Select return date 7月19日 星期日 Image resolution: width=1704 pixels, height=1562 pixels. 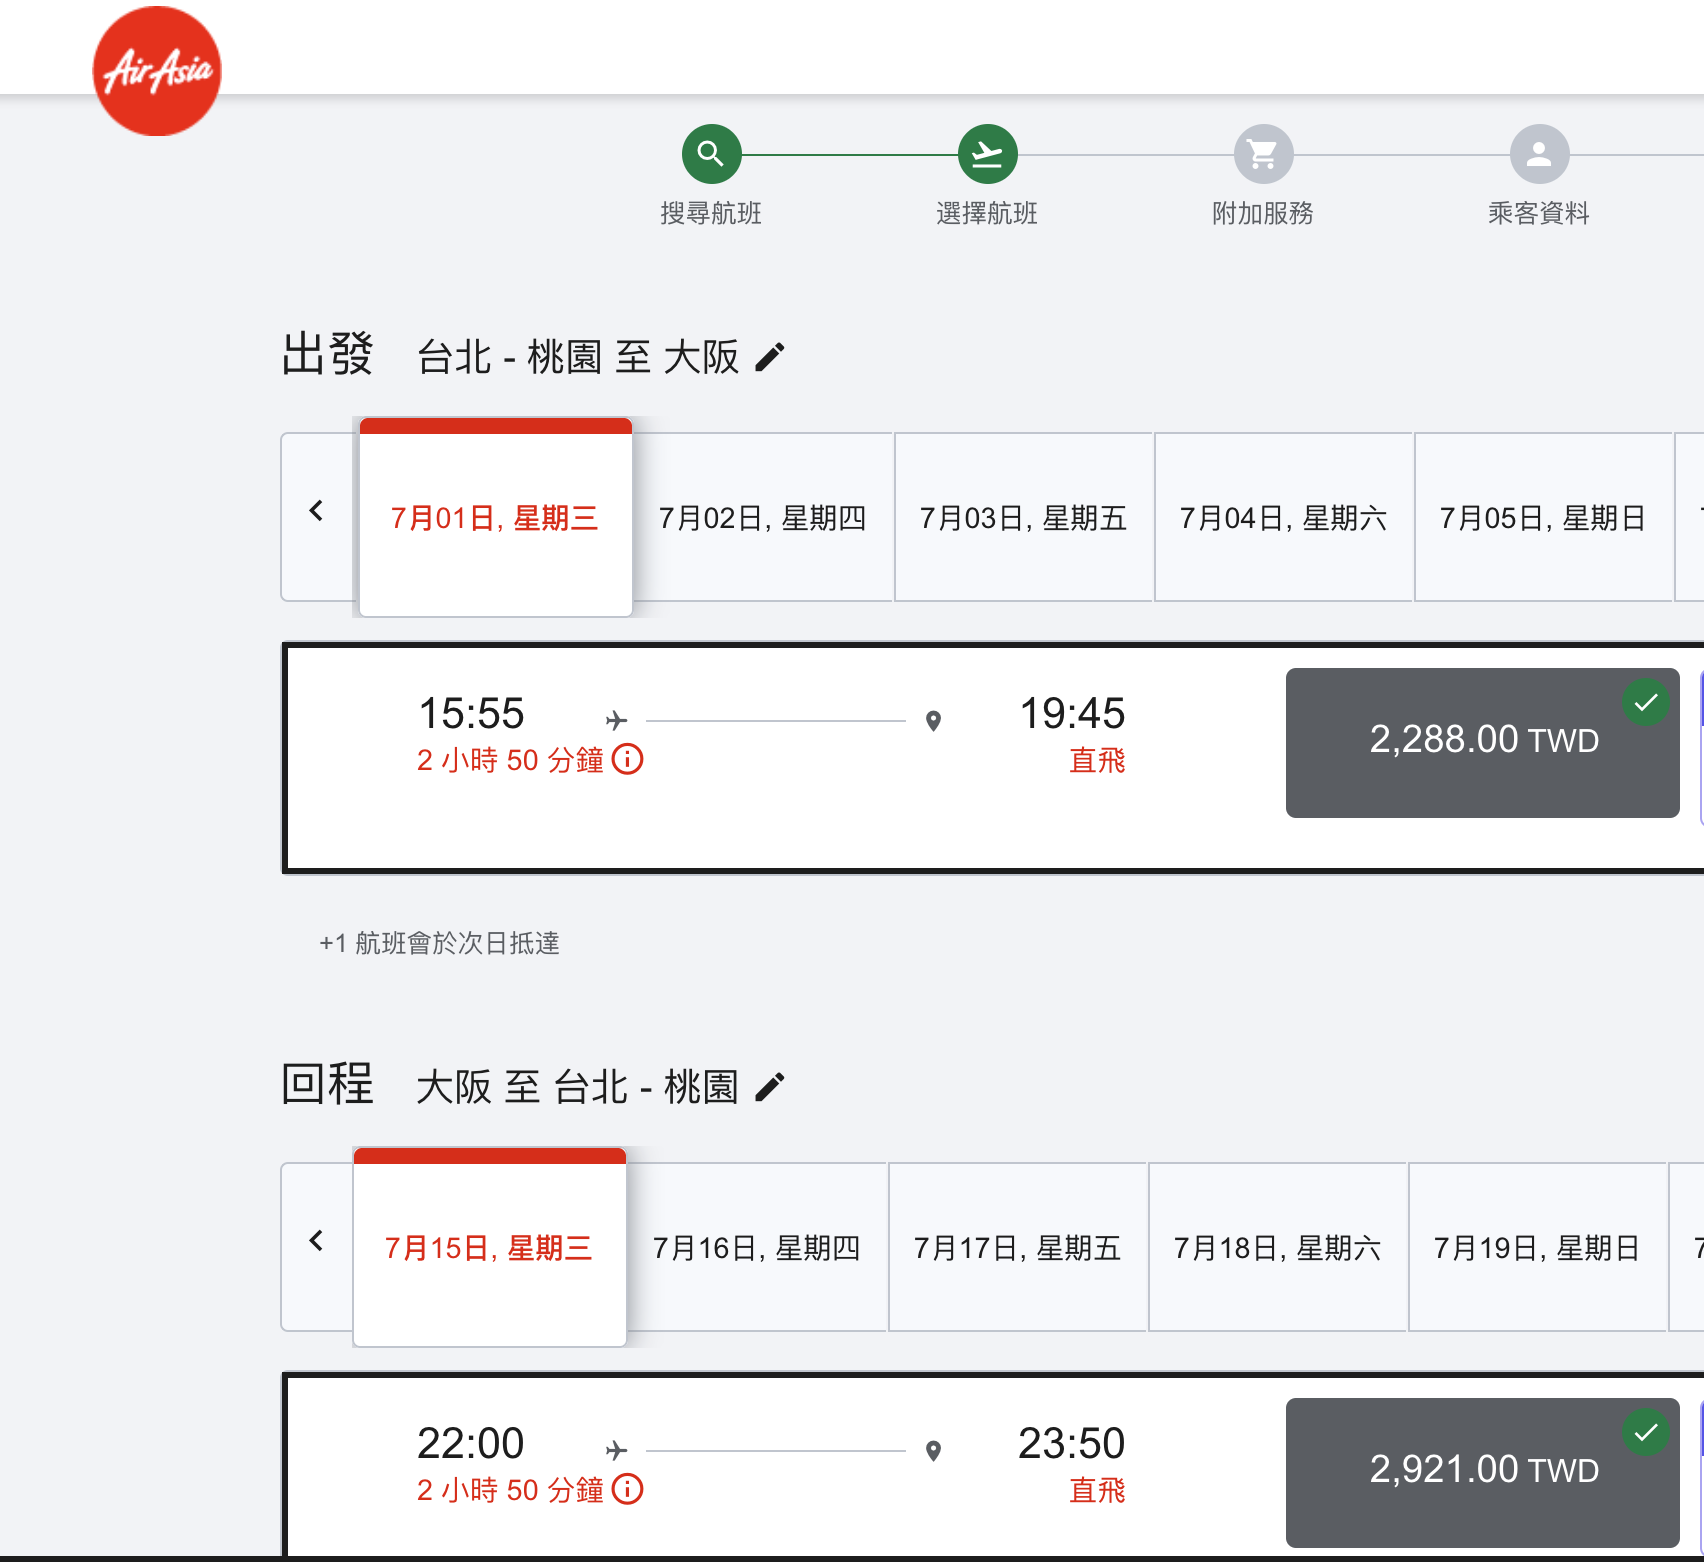click(1537, 1248)
